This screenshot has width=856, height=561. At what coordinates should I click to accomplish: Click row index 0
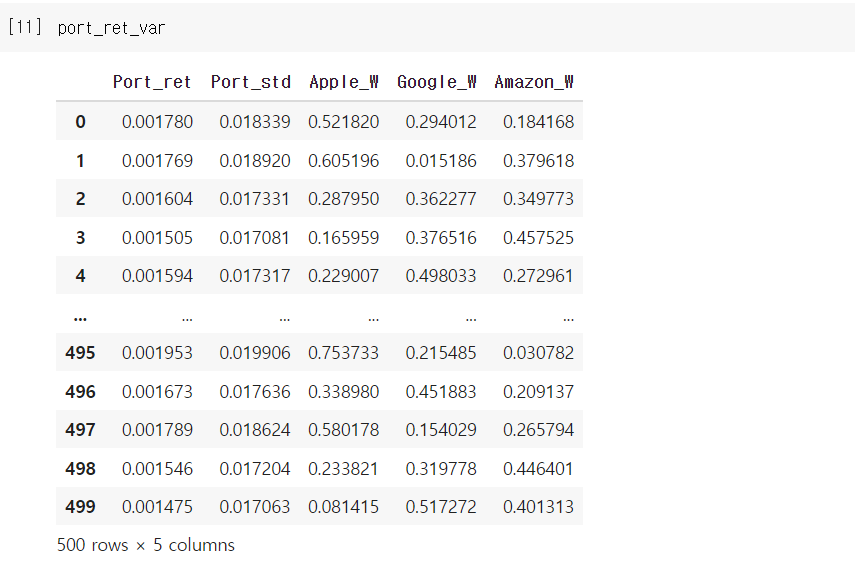click(80, 122)
